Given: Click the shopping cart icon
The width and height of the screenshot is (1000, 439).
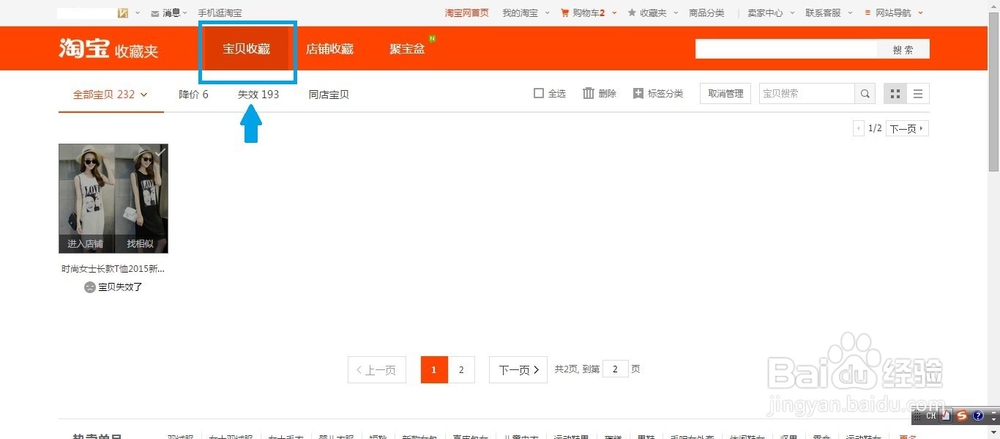Looking at the screenshot, I should (x=564, y=13).
